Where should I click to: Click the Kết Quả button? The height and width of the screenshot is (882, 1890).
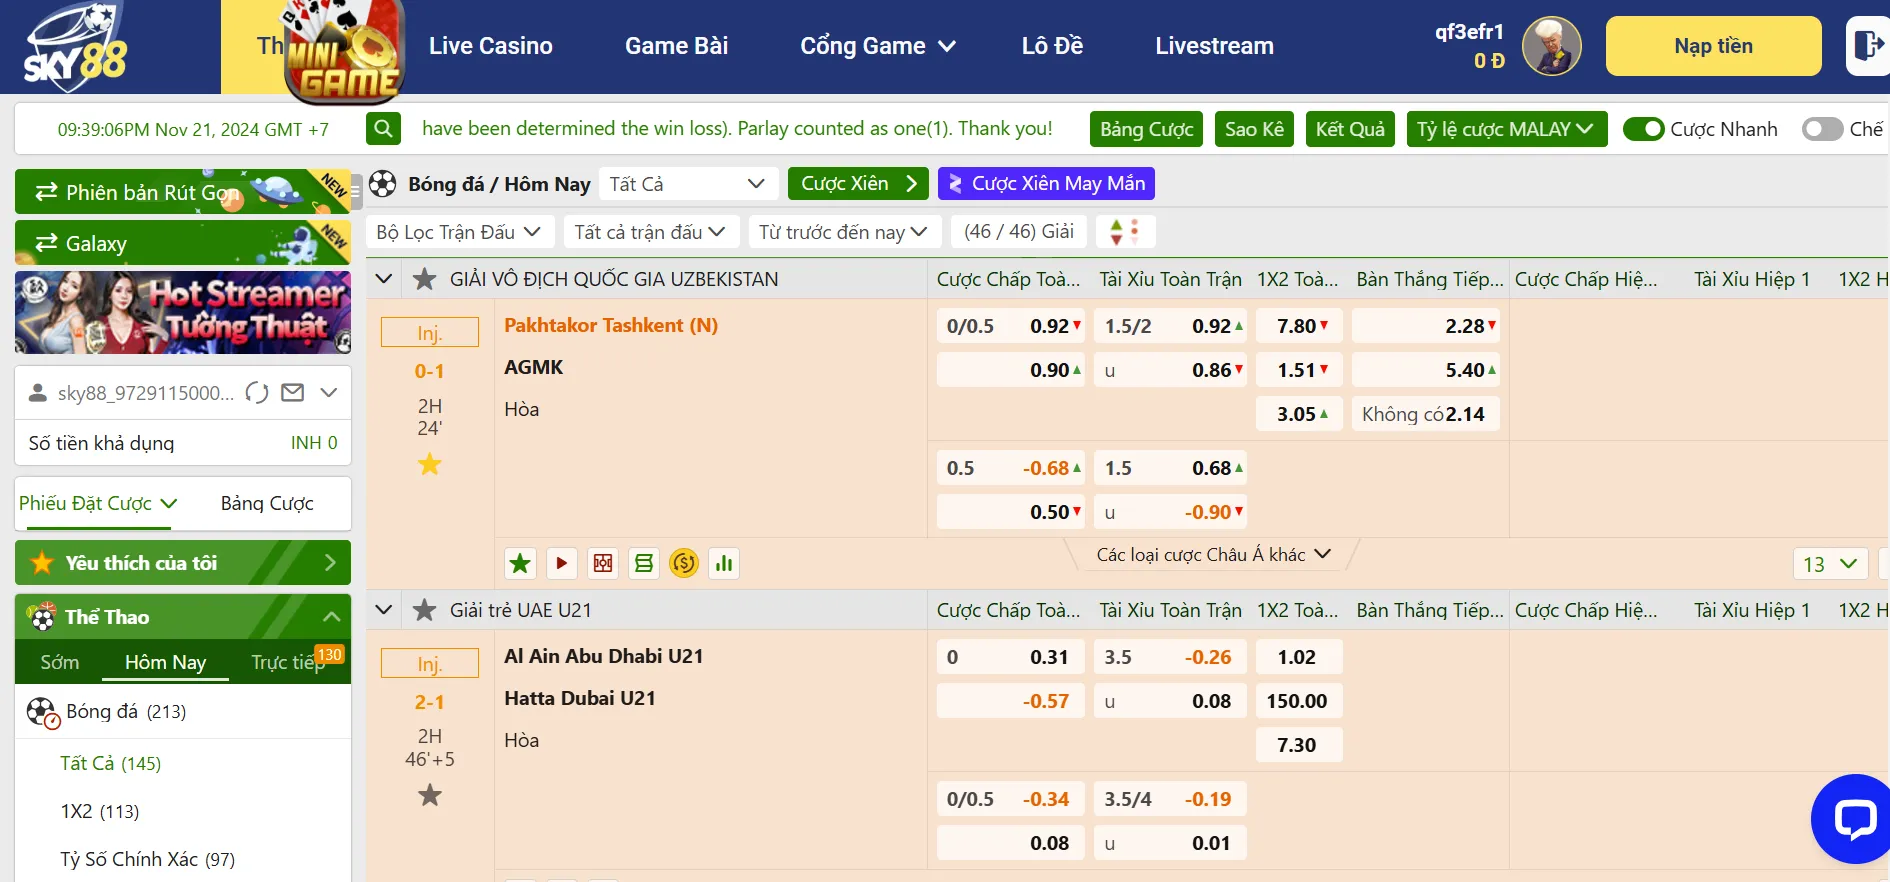click(x=1349, y=129)
